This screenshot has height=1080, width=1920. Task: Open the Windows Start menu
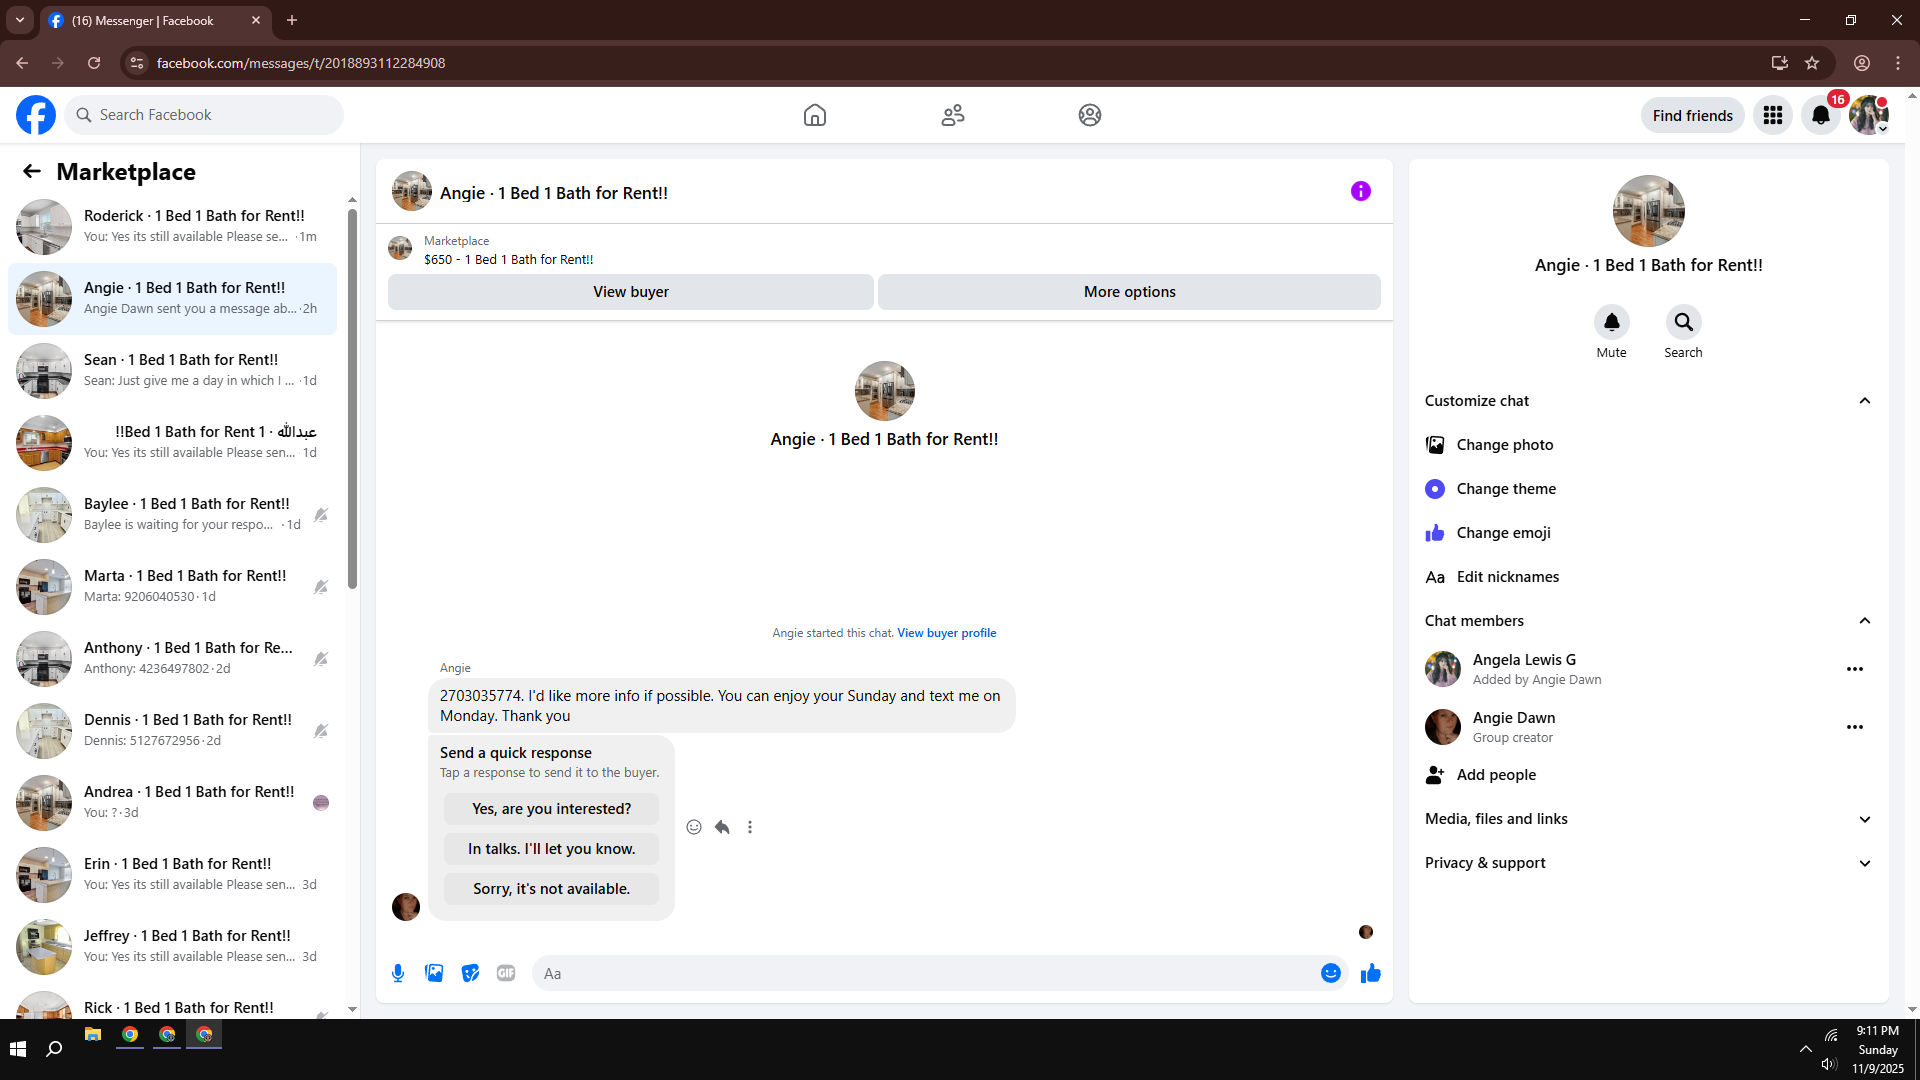(18, 1049)
